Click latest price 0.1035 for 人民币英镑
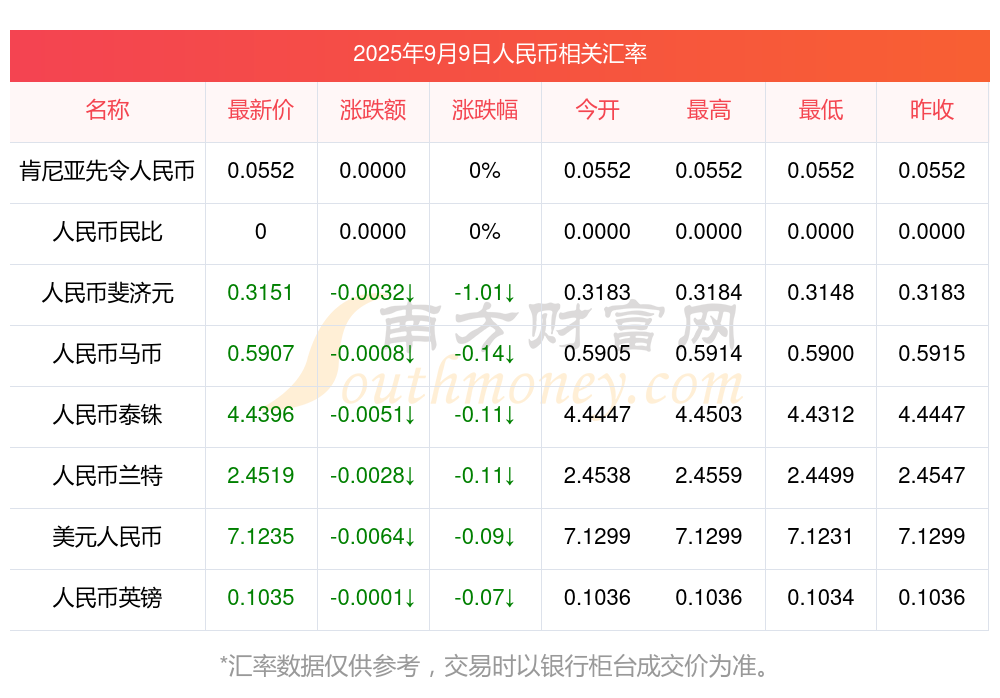 click(261, 597)
